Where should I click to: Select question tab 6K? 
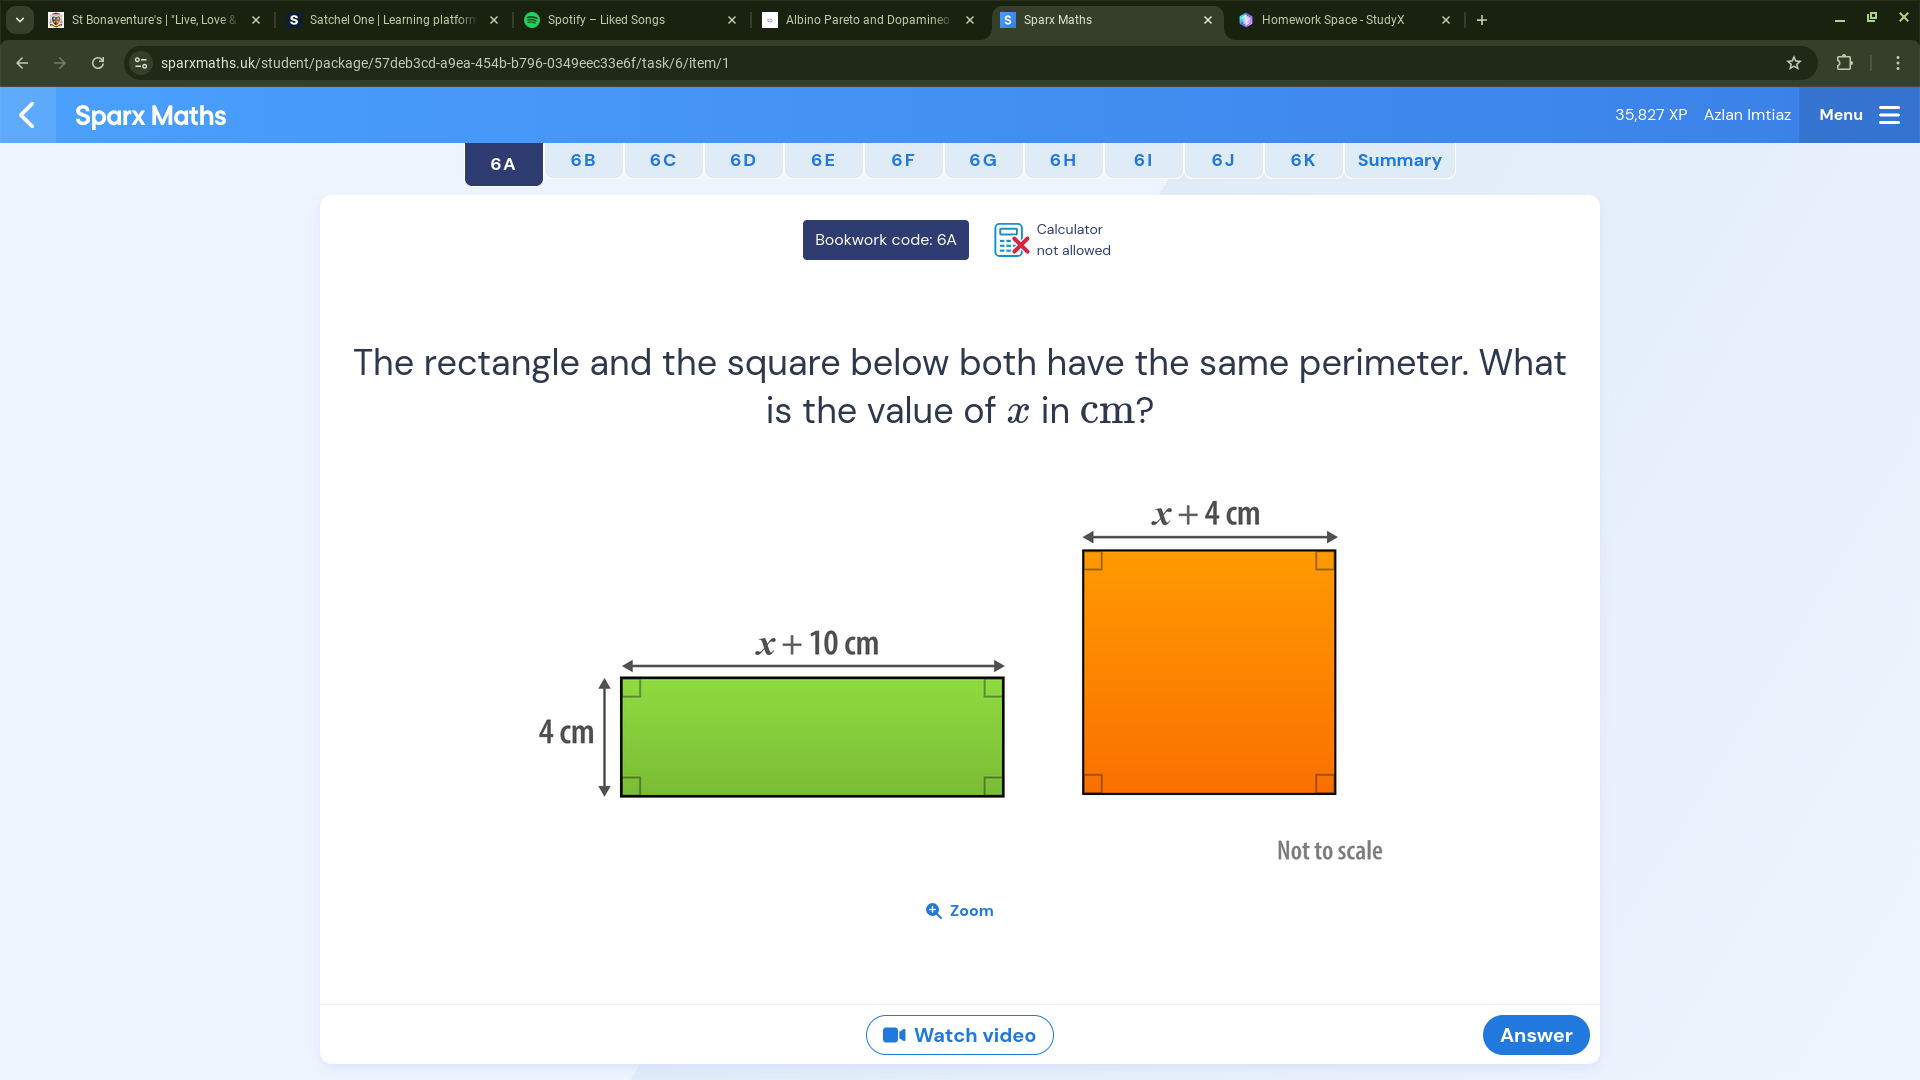coord(1304,160)
